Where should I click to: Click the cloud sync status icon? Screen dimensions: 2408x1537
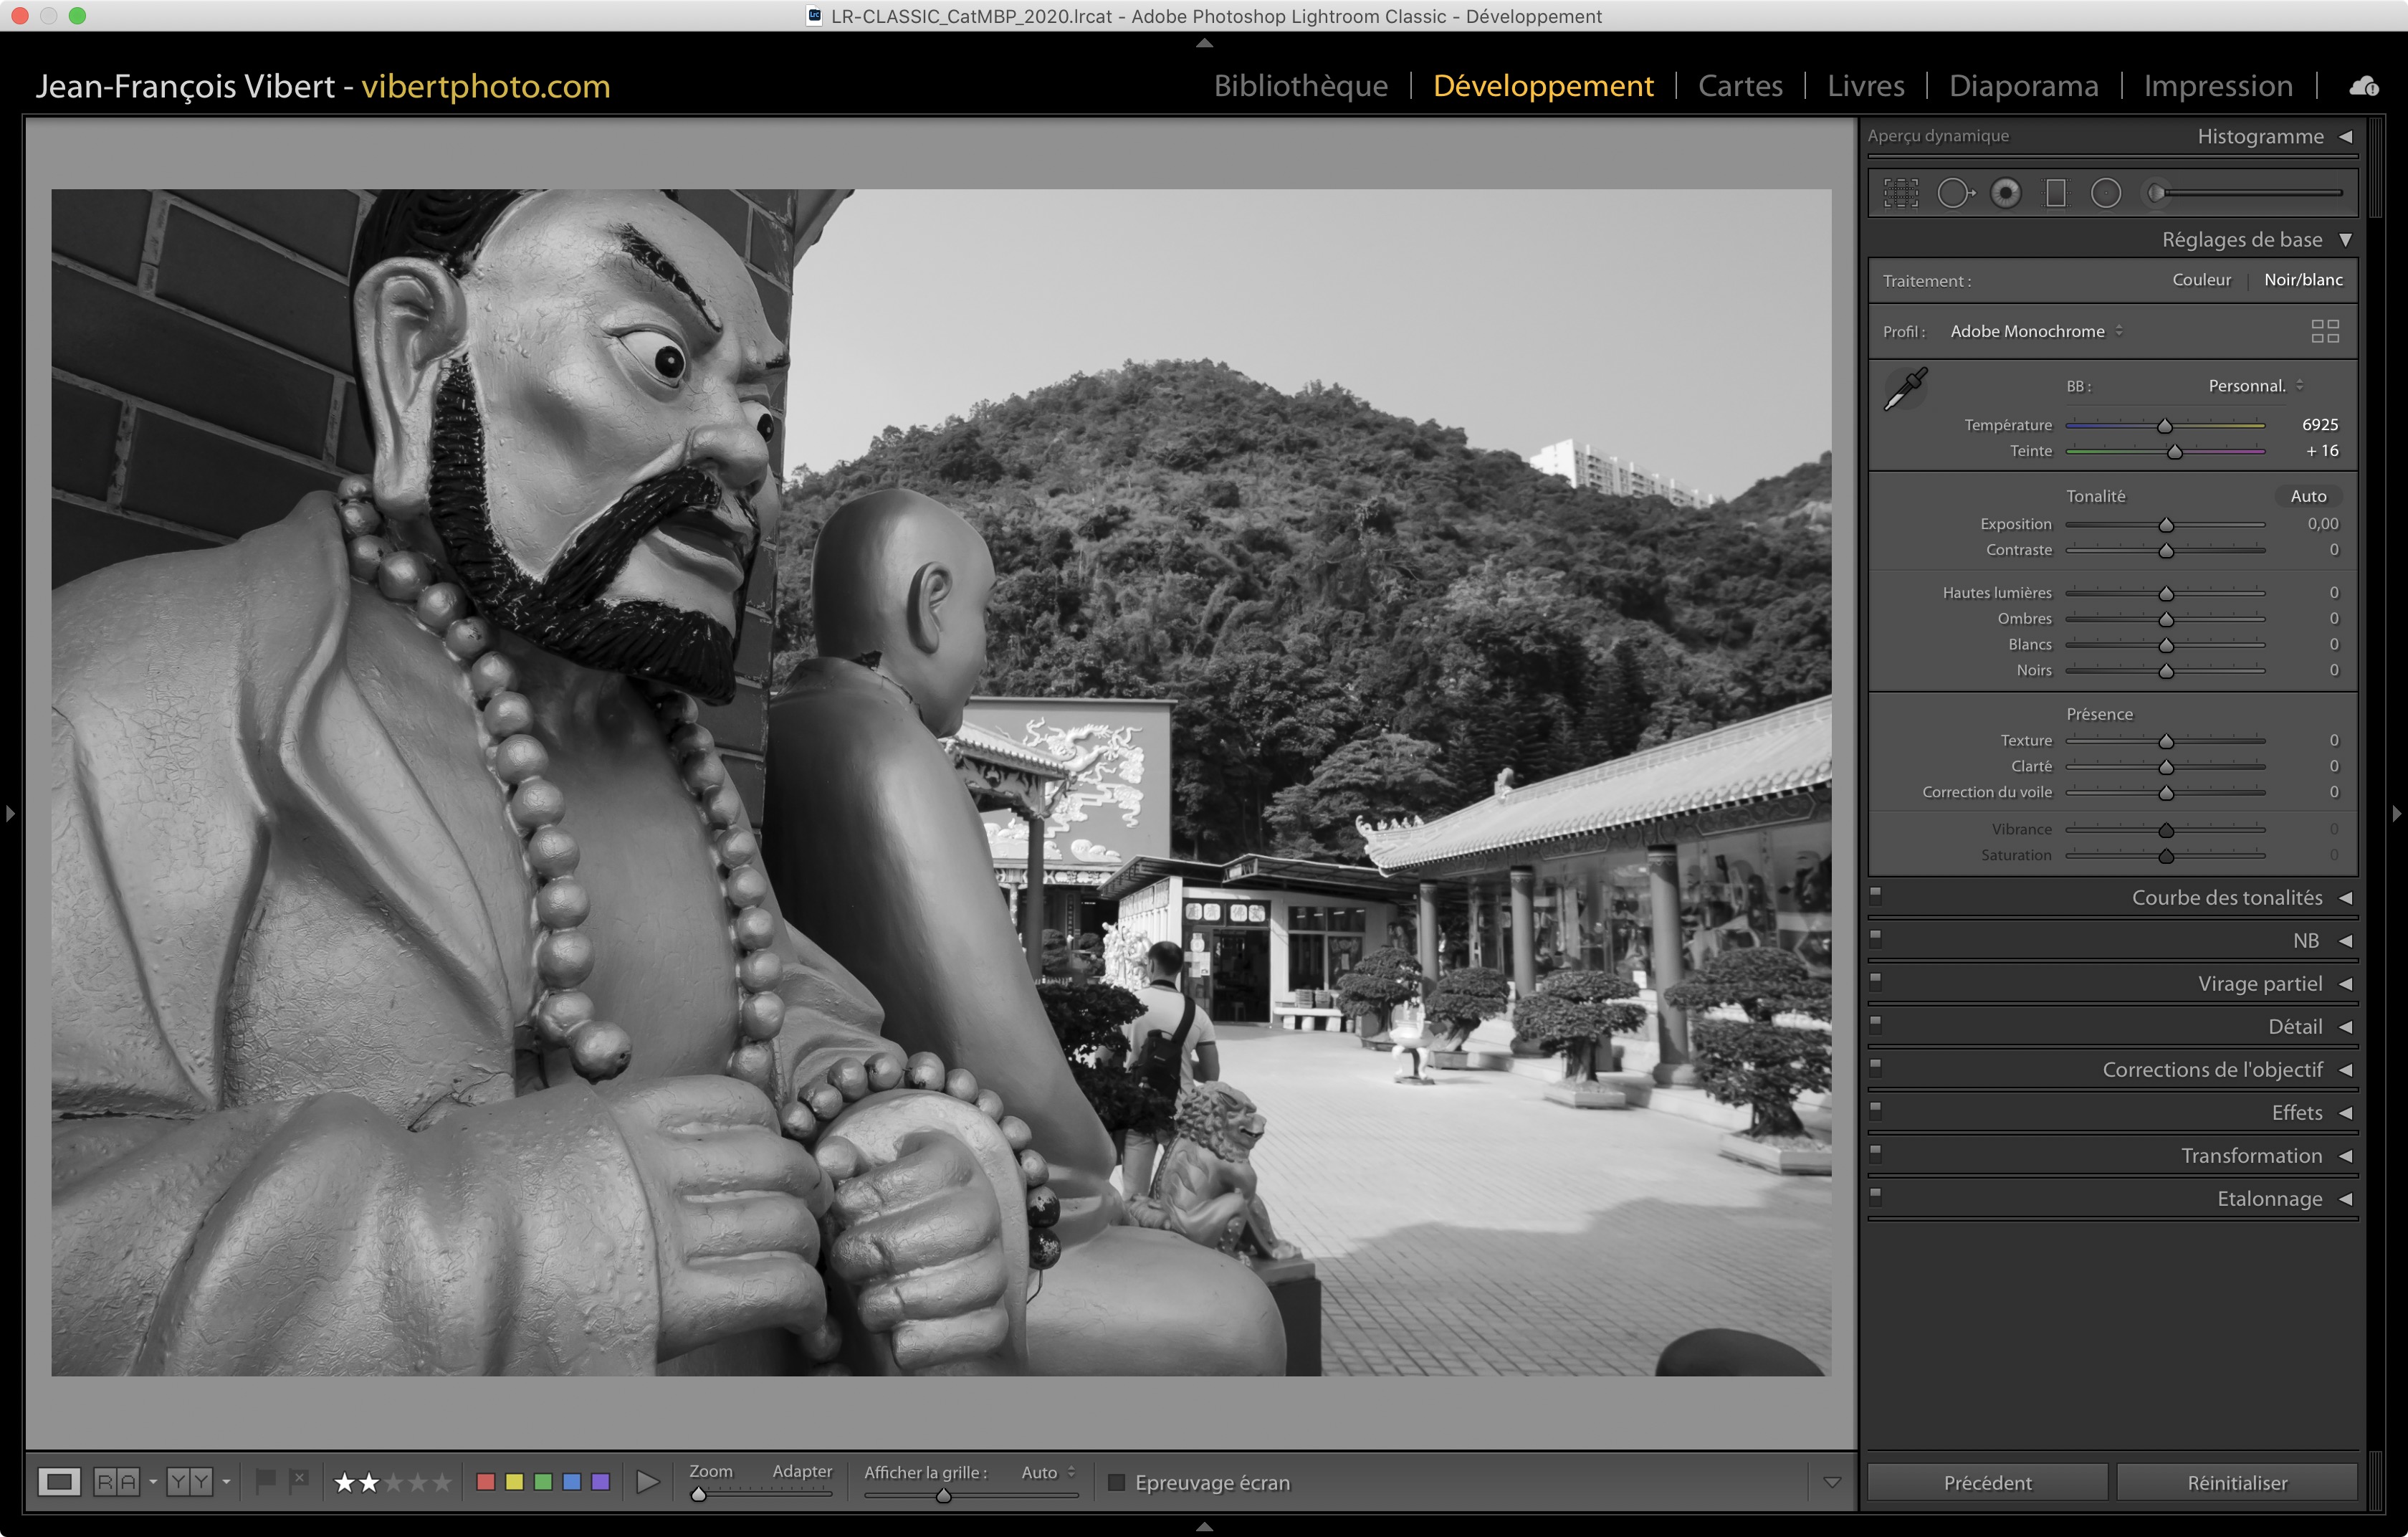[x=2364, y=87]
